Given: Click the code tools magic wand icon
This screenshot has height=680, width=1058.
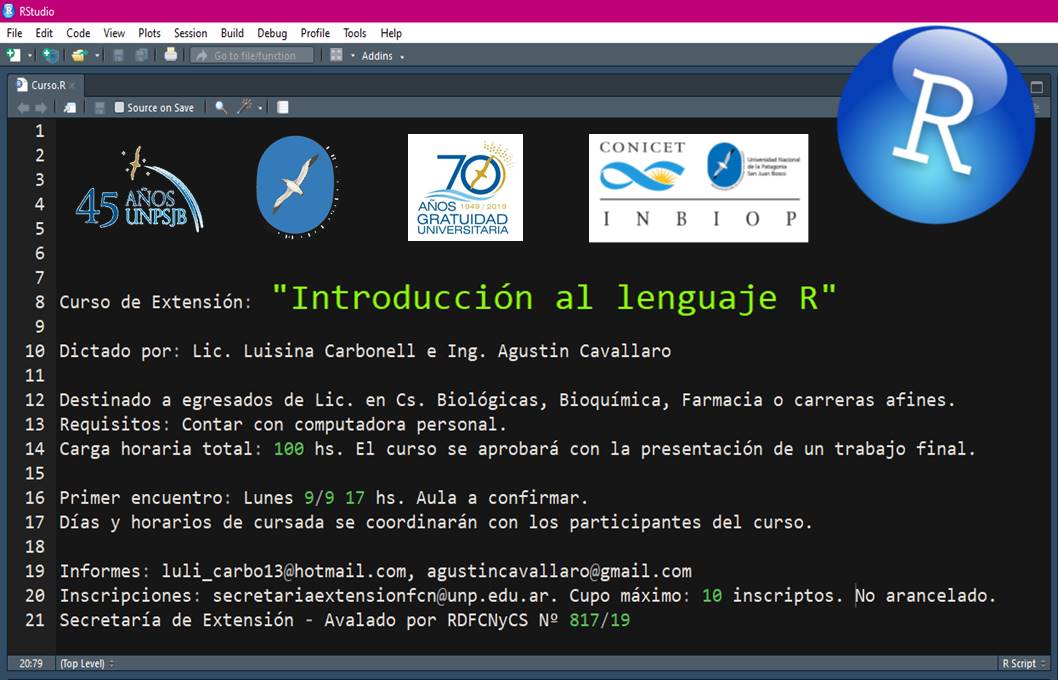Looking at the screenshot, I should tap(244, 107).
